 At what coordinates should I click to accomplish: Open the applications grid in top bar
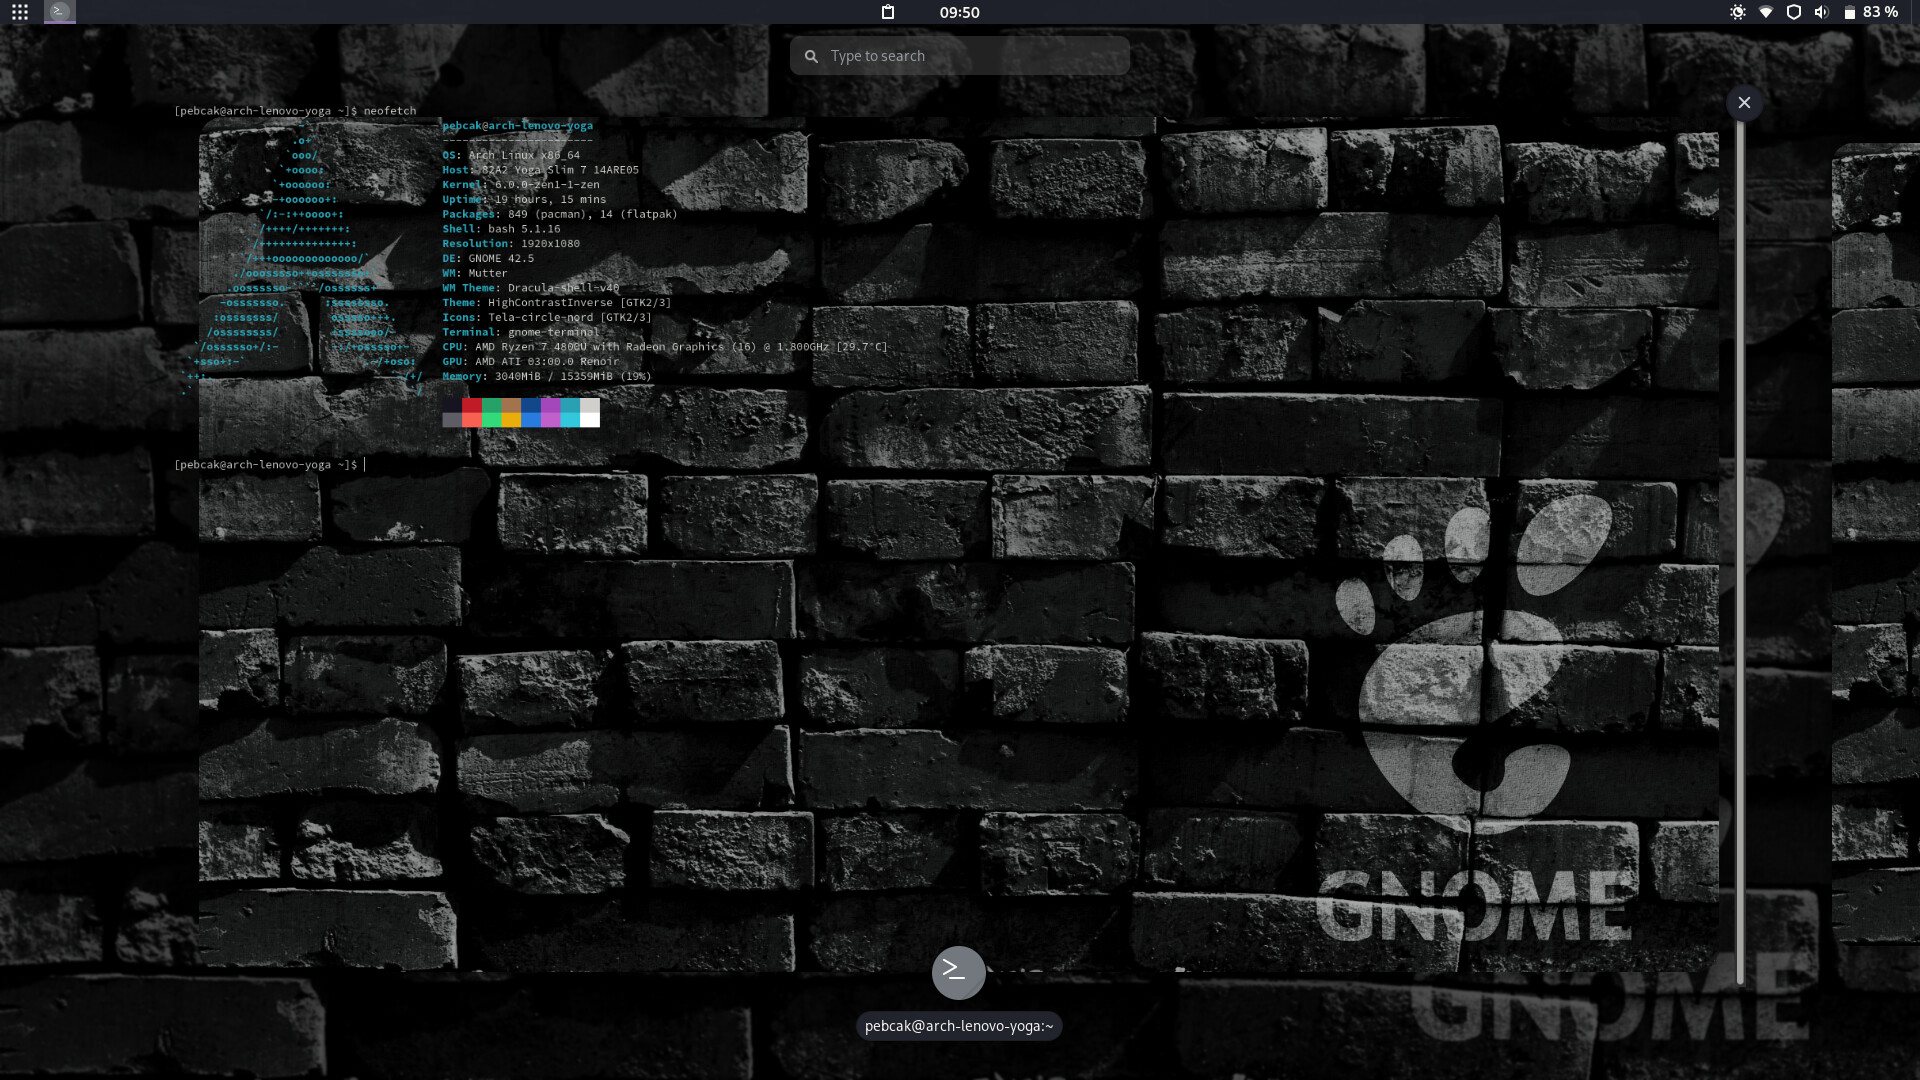[x=20, y=12]
